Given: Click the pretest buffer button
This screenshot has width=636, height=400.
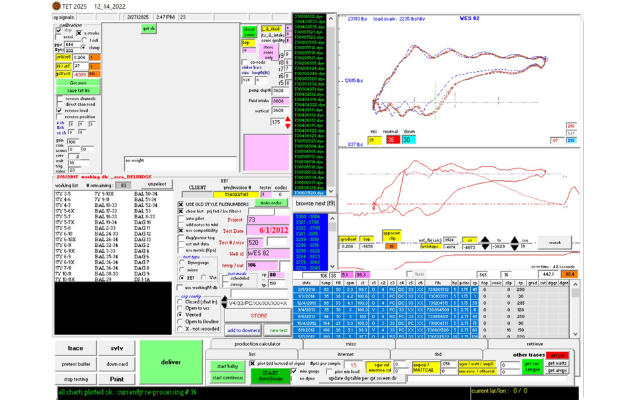Looking at the screenshot, I should (75, 364).
